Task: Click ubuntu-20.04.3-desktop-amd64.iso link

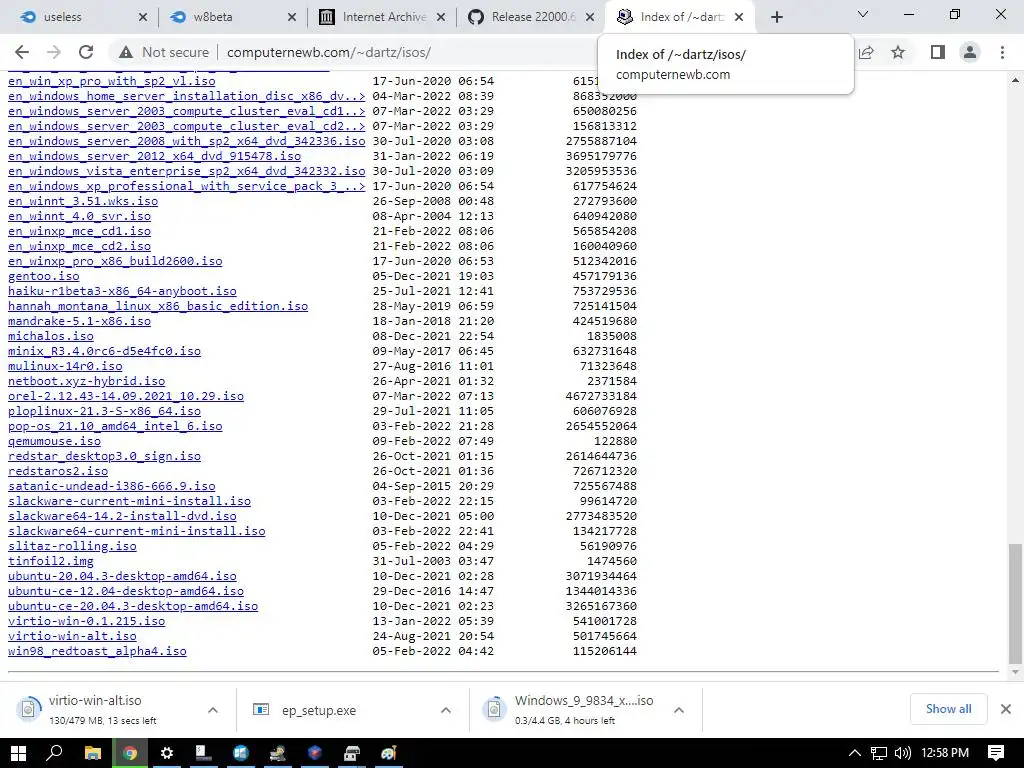Action: click(122, 577)
